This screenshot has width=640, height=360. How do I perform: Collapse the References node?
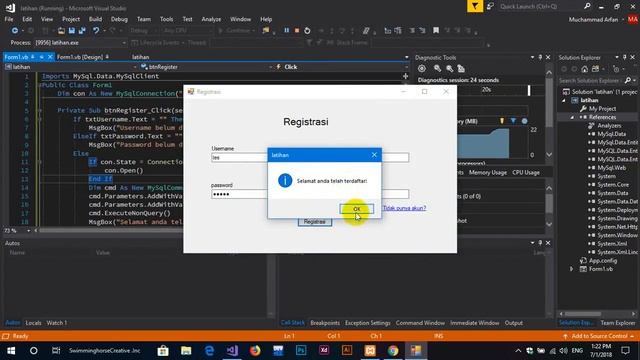pos(572,117)
